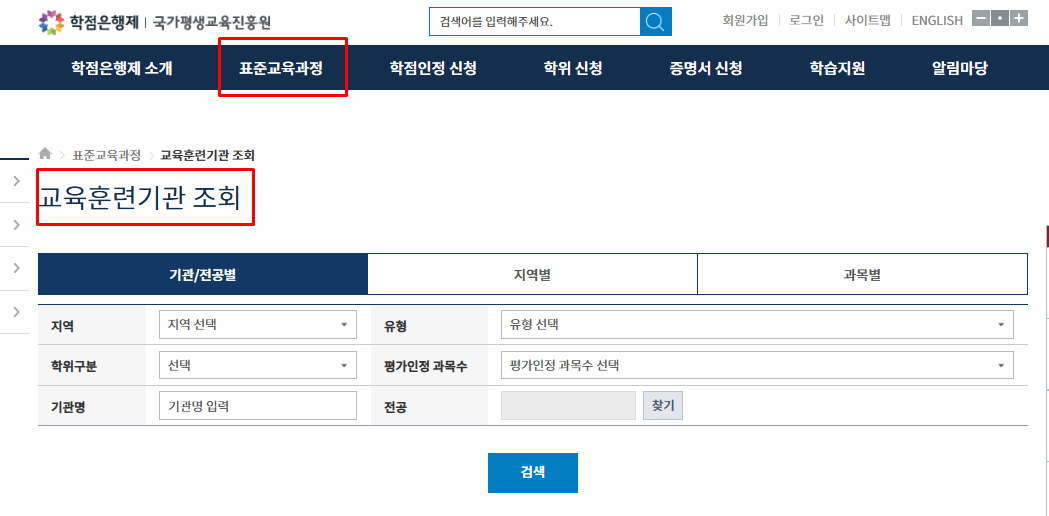Image resolution: width=1049 pixels, height=516 pixels.
Task: Expand the second left sidebar chevron
Action: click(17, 225)
